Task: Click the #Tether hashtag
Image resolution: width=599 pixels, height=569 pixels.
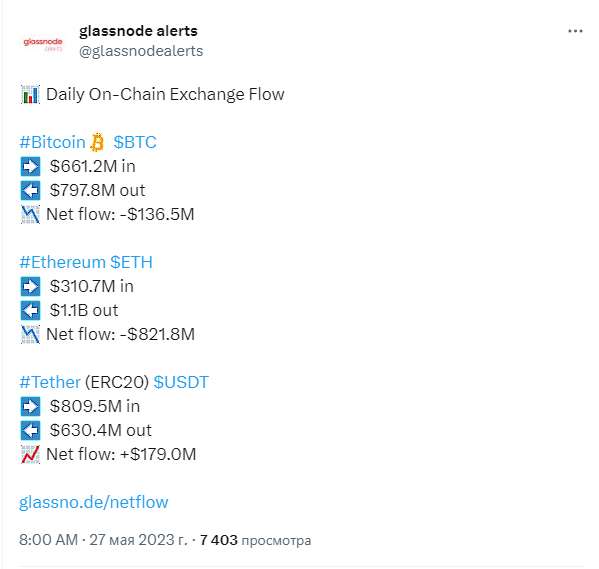Action: click(x=50, y=382)
